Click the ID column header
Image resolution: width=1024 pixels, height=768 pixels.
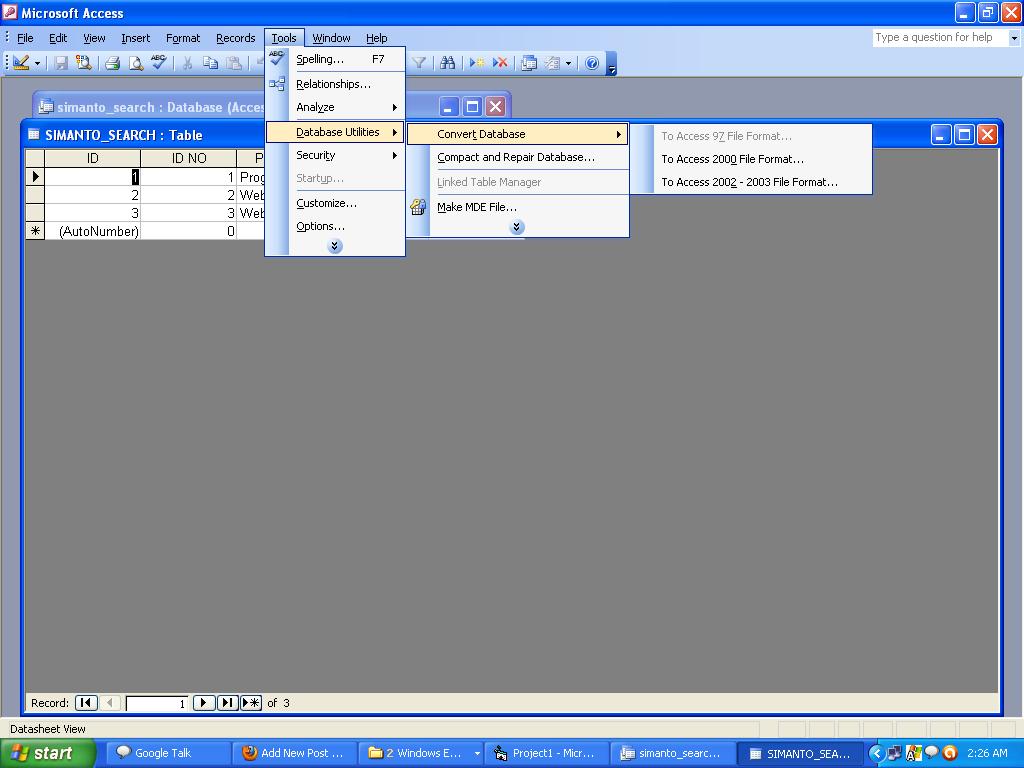[92, 158]
